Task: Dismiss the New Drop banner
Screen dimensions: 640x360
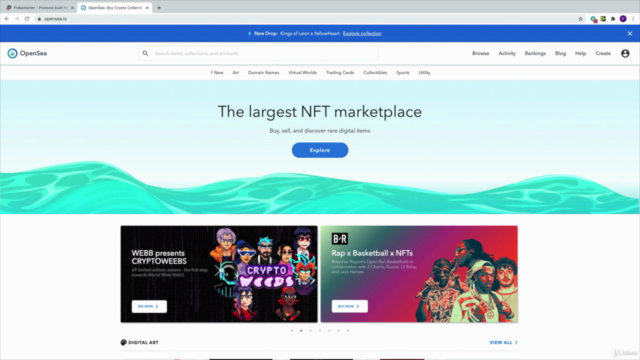Action: pos(630,33)
